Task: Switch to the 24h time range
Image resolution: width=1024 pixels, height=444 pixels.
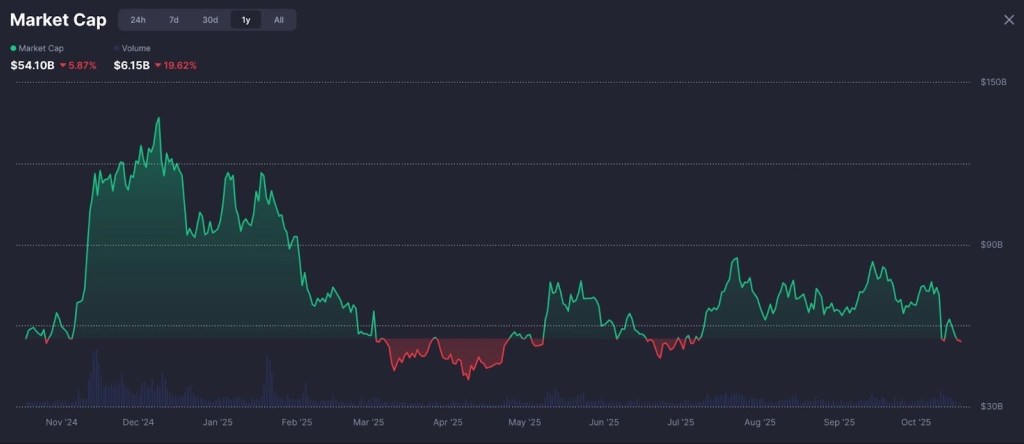Action: pos(138,20)
